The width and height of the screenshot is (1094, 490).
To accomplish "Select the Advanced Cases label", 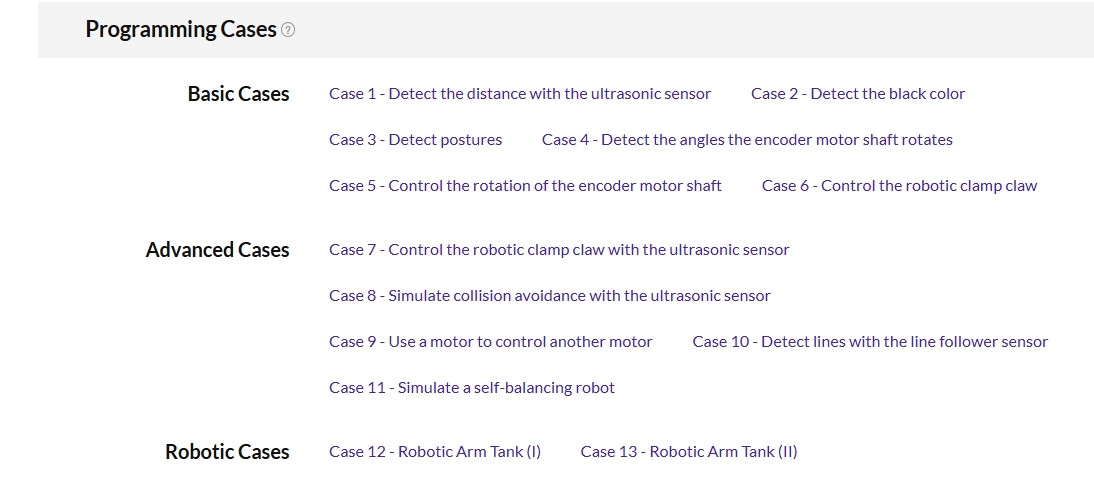I will pyautogui.click(x=217, y=250).
